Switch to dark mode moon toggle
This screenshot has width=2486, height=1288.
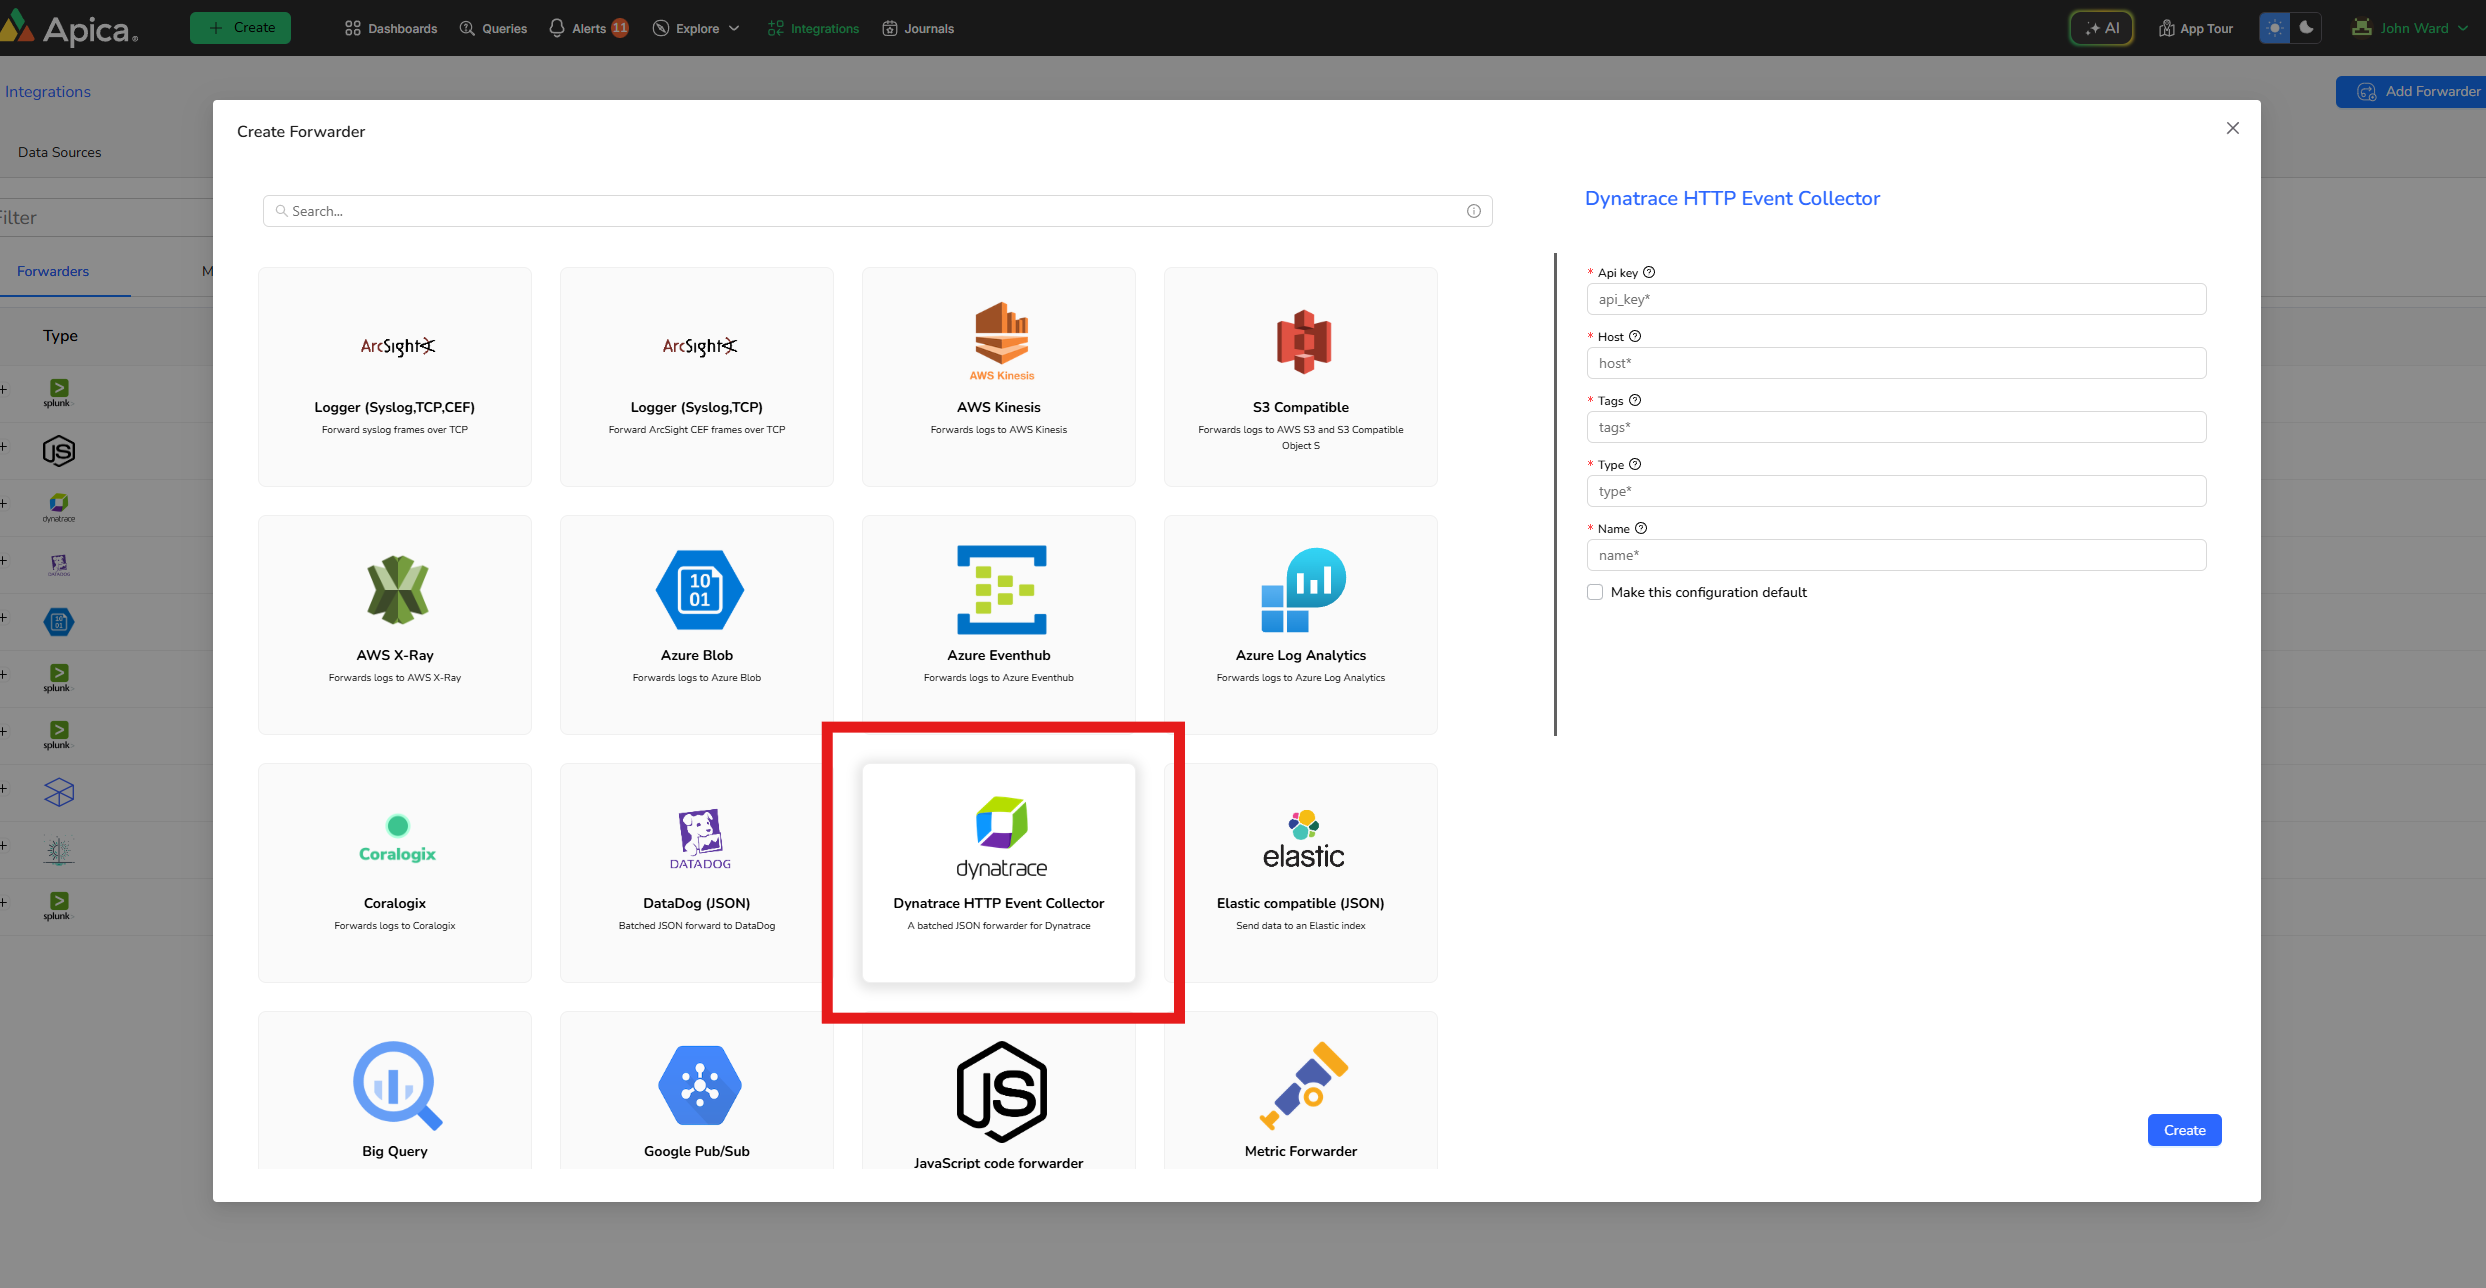[x=2306, y=28]
